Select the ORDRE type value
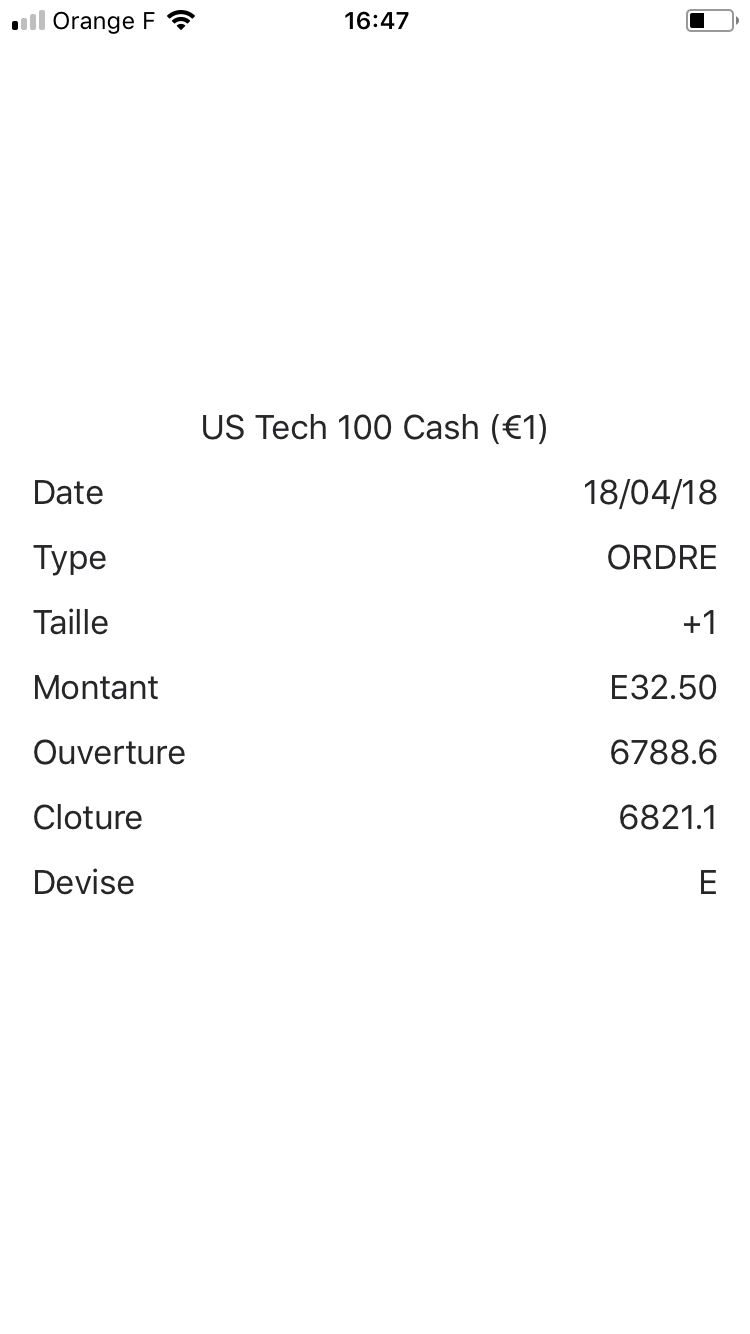Viewport: 750px width, 1334px height. (662, 558)
